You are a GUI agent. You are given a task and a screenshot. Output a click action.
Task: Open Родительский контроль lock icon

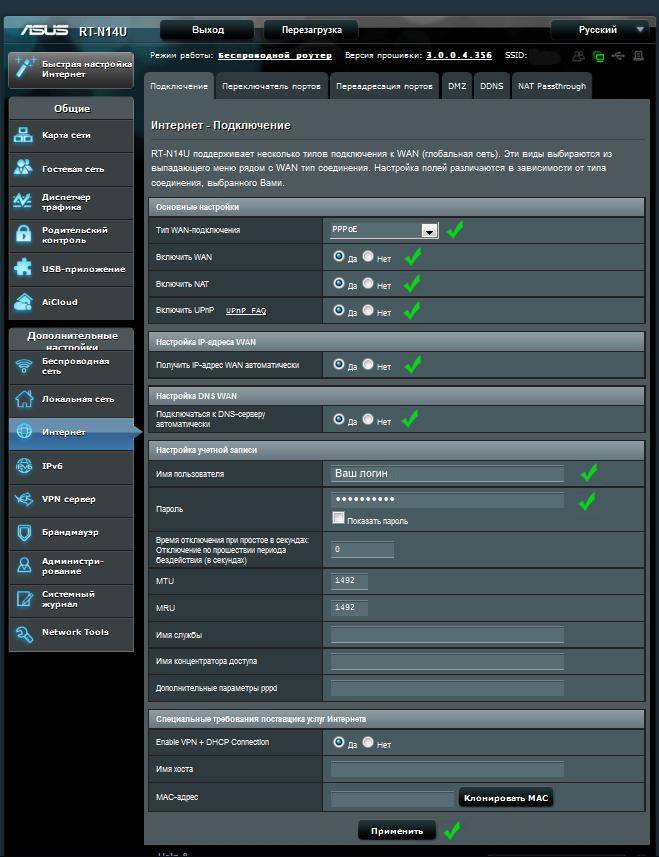pos(23,235)
